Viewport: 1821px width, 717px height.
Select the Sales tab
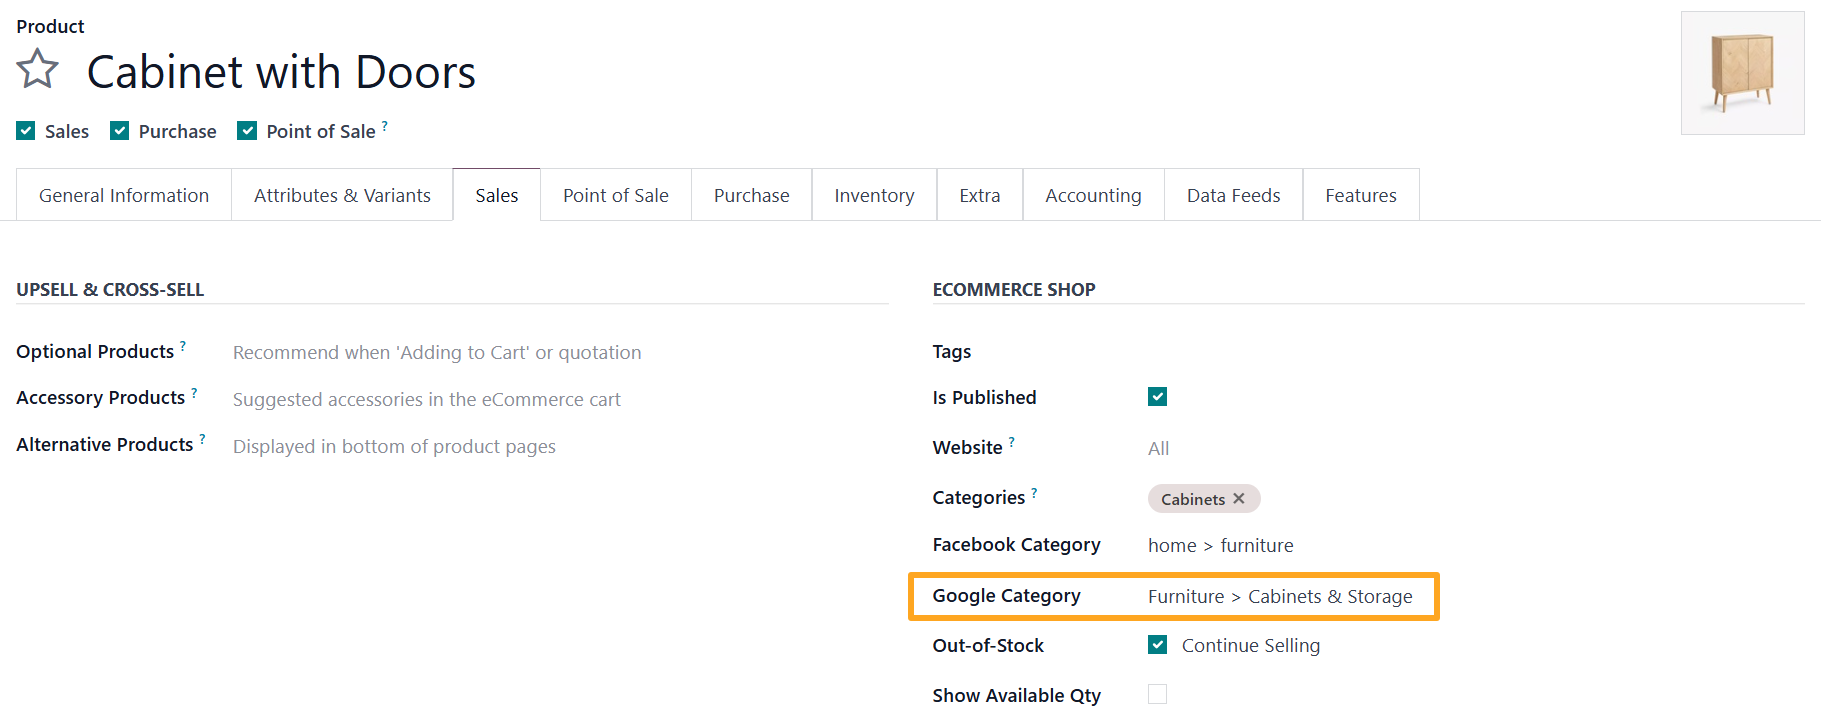click(x=497, y=195)
